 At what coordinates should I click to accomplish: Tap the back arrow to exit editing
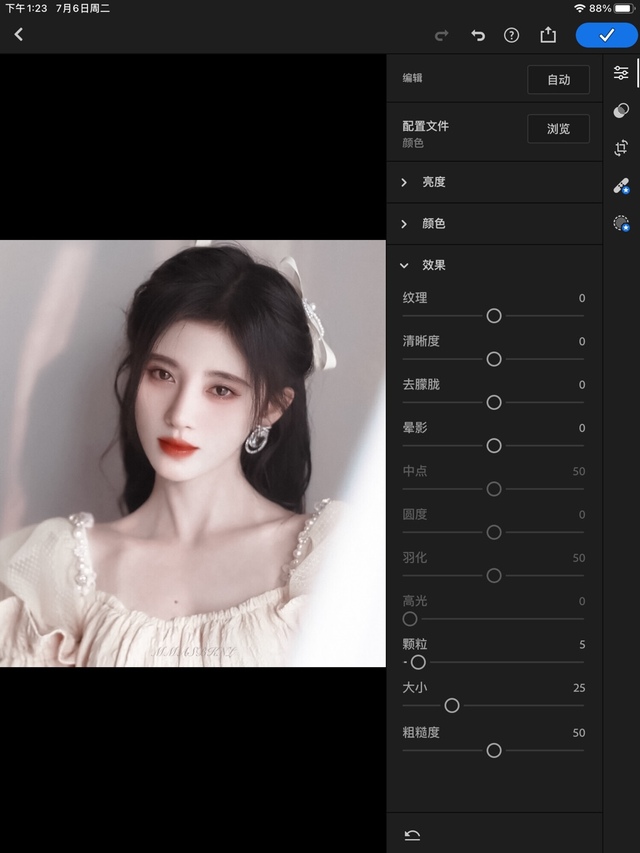pos(18,35)
